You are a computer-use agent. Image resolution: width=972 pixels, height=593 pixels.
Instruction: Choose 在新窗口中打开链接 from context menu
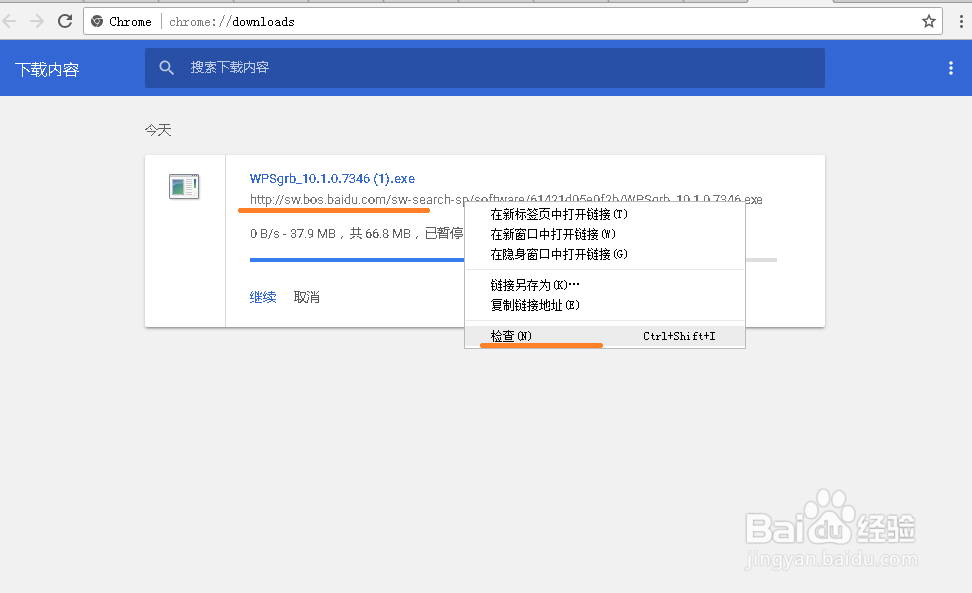[604, 234]
